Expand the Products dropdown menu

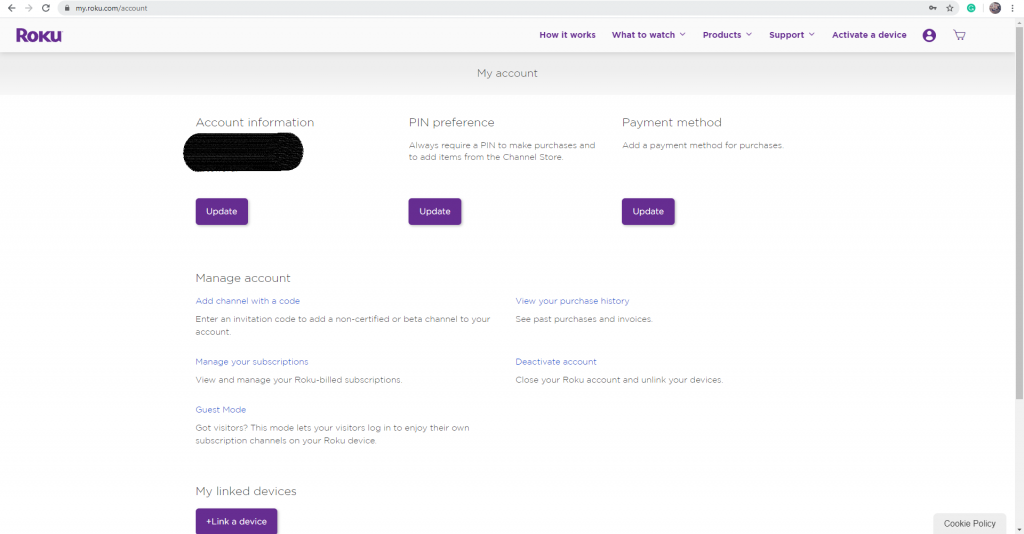727,35
